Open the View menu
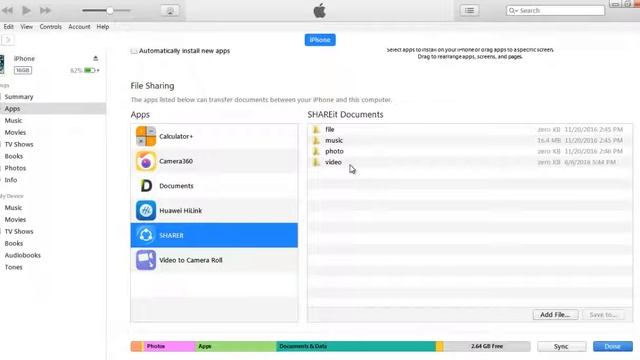640x360 pixels. coord(27,27)
